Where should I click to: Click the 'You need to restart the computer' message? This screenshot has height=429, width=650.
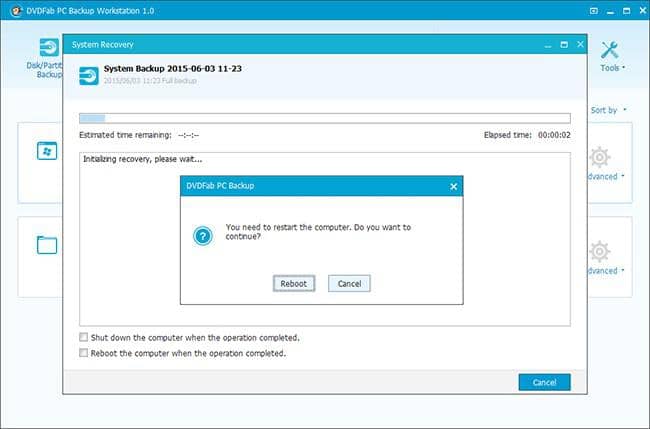coord(318,232)
